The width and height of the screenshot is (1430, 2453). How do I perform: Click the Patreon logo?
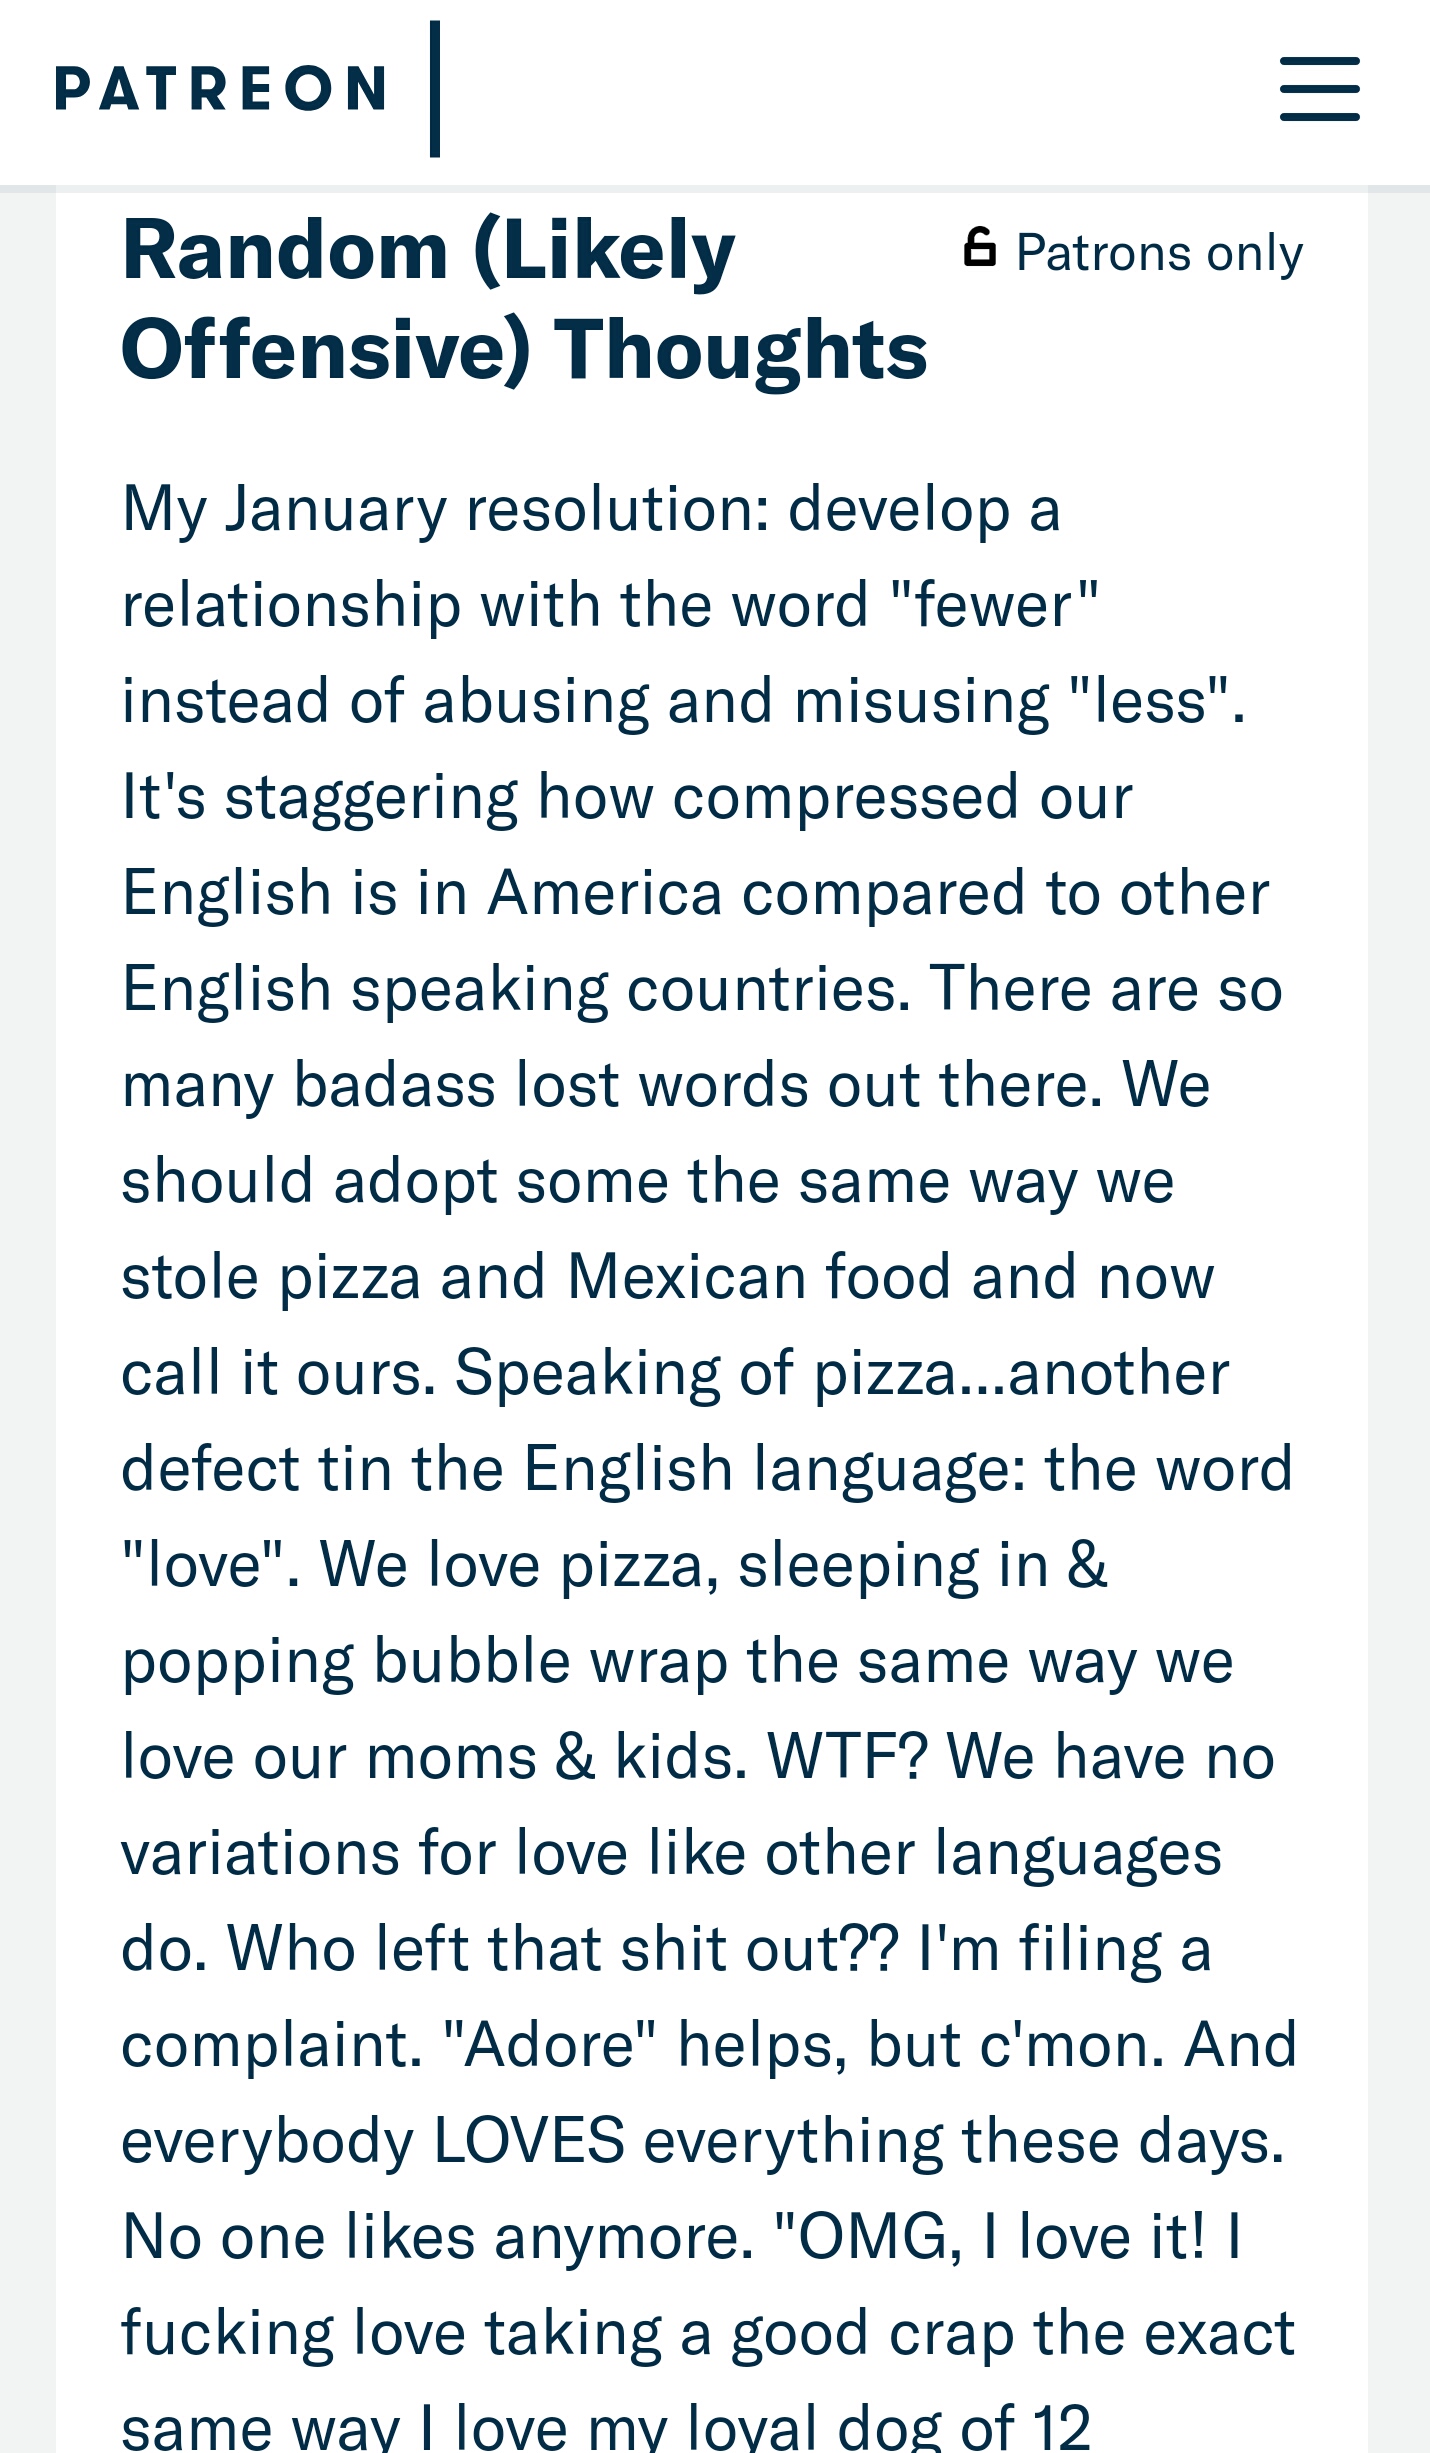pos(220,89)
